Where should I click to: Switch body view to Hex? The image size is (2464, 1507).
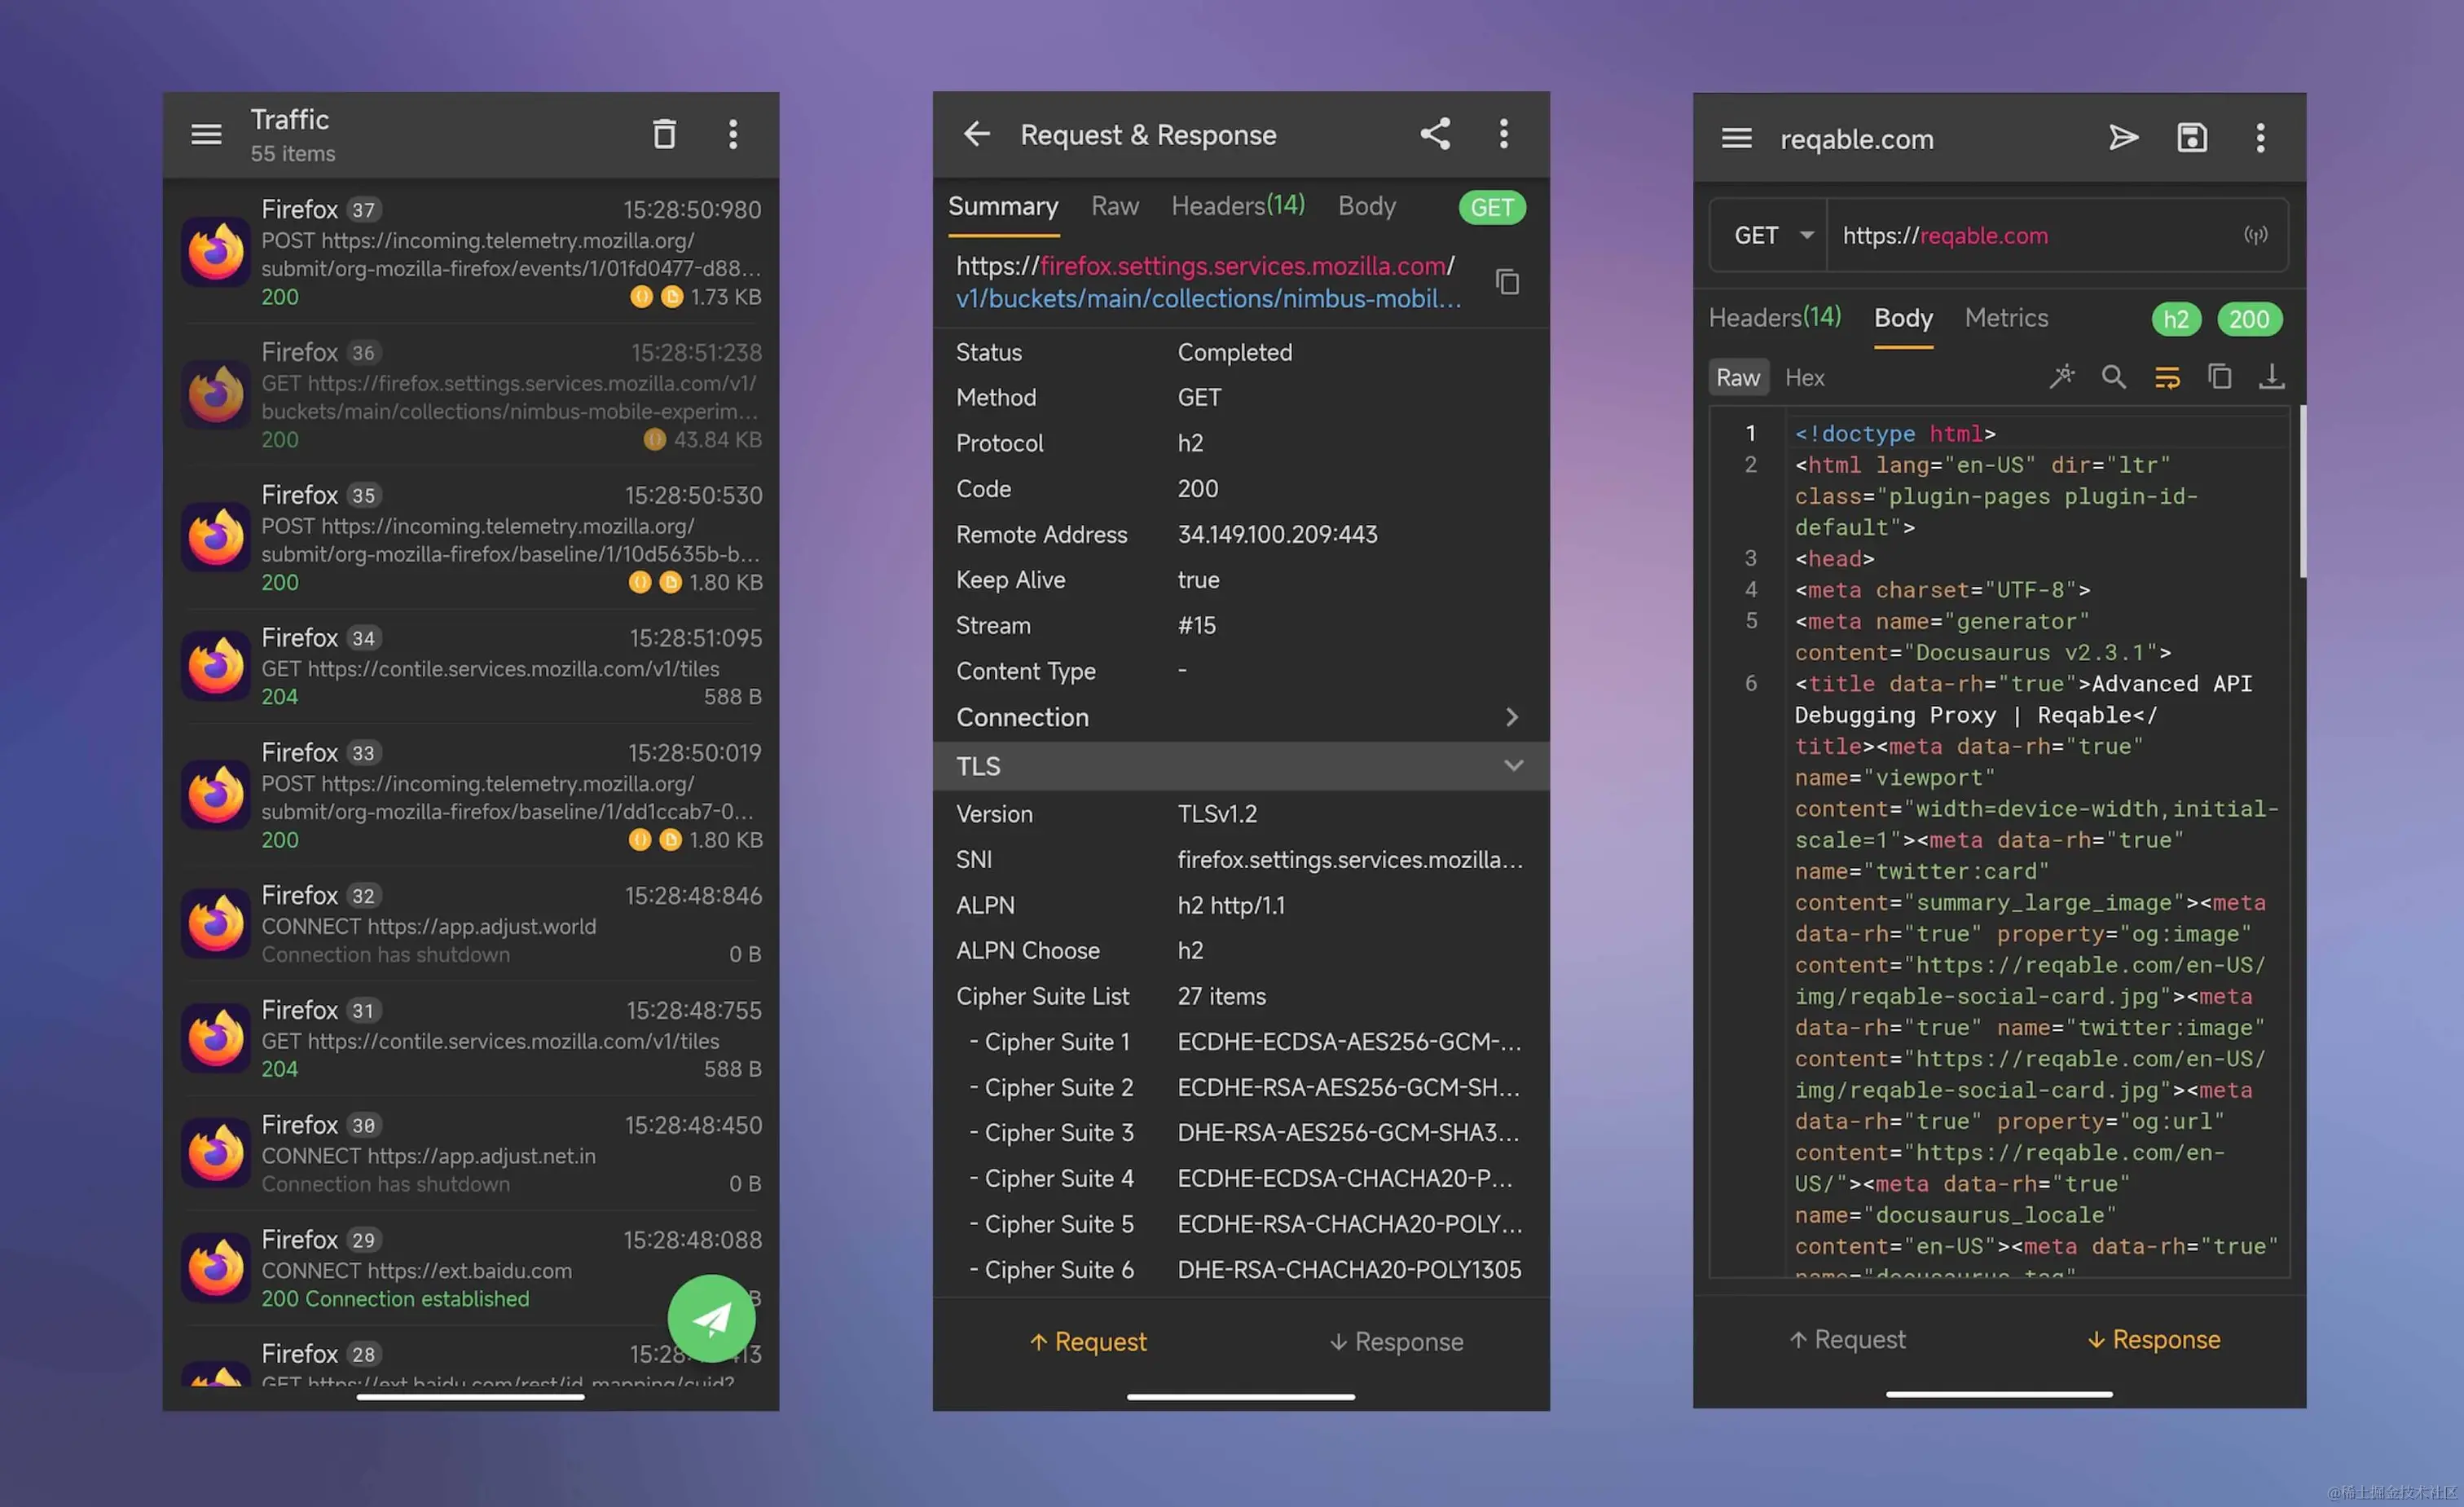(1804, 378)
